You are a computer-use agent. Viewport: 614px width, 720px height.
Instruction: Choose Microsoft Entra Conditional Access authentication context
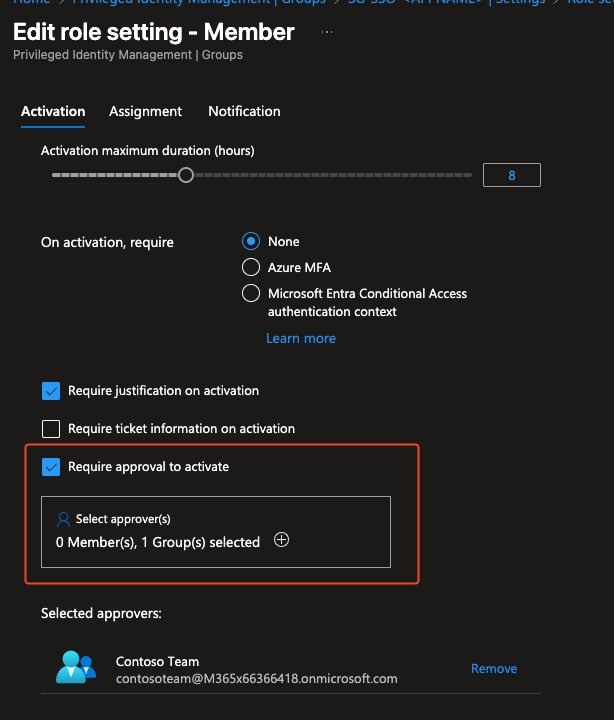tap(251, 294)
